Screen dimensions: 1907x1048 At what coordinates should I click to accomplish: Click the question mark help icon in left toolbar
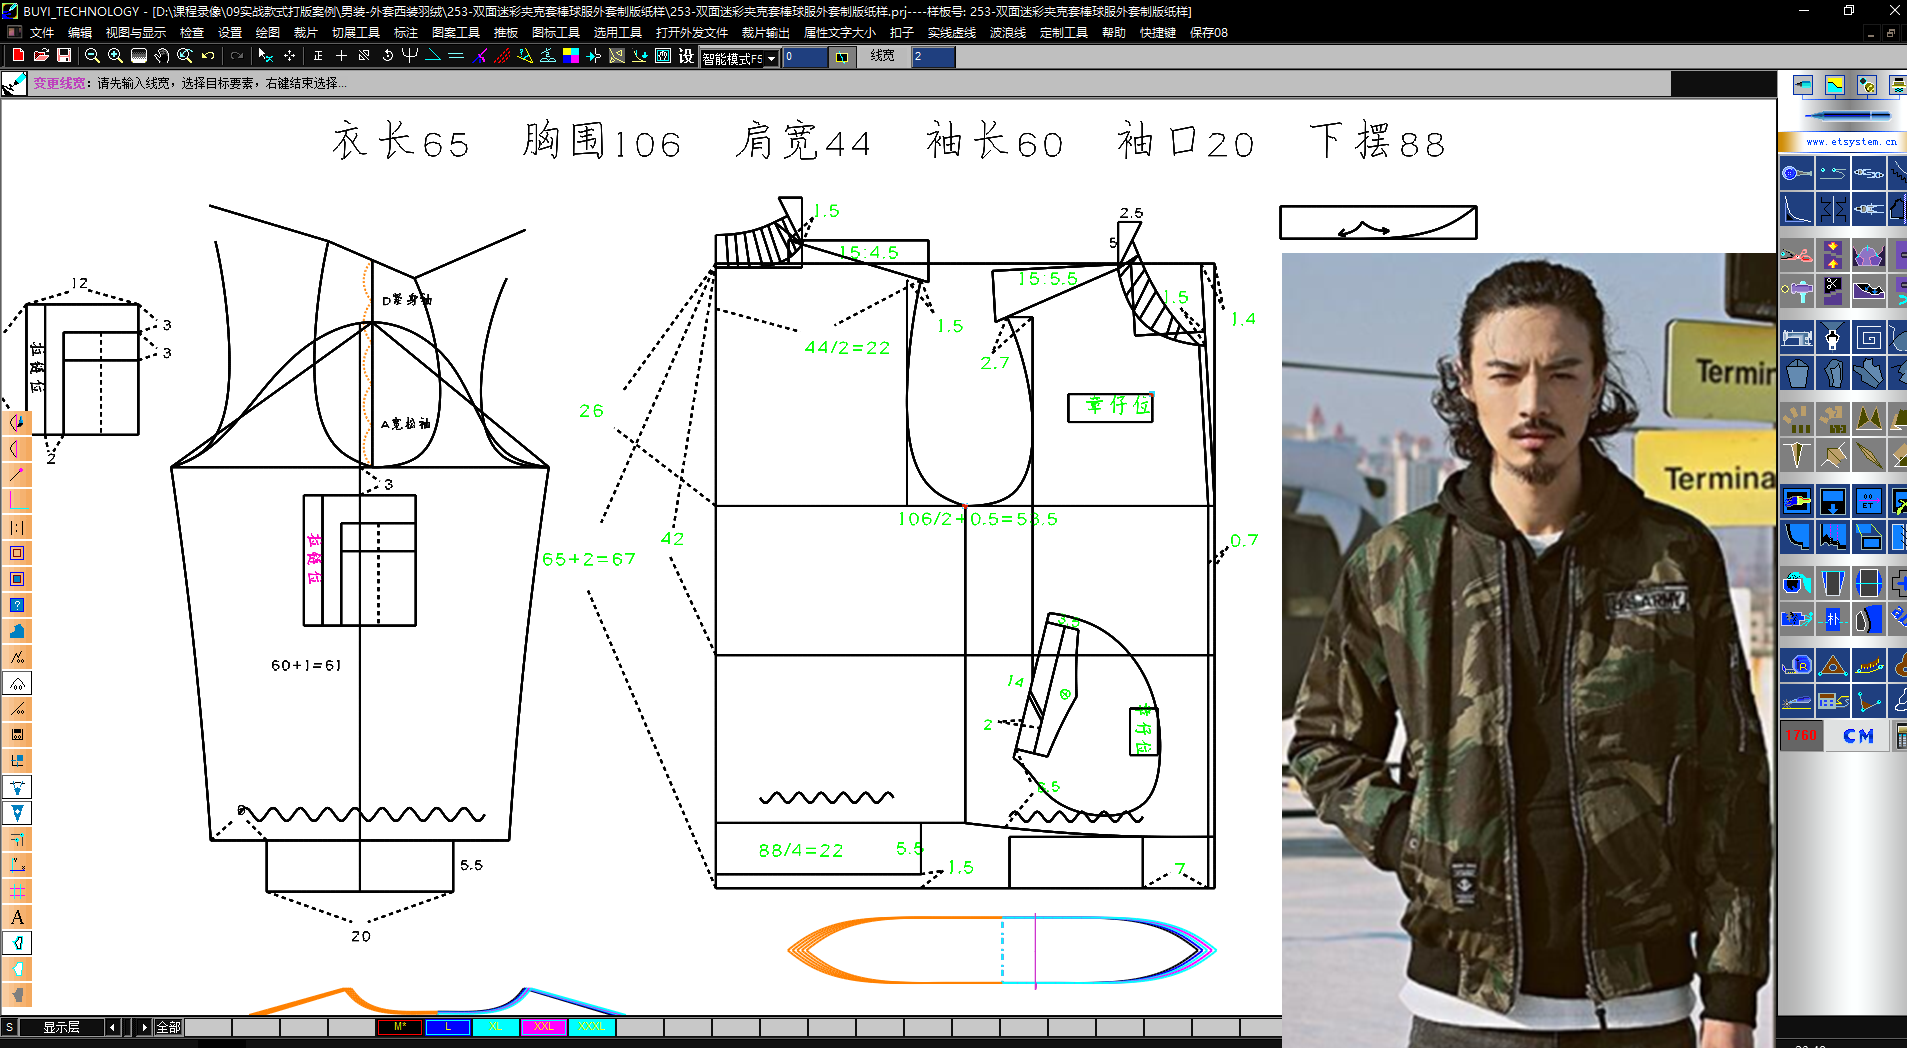pos(16,605)
